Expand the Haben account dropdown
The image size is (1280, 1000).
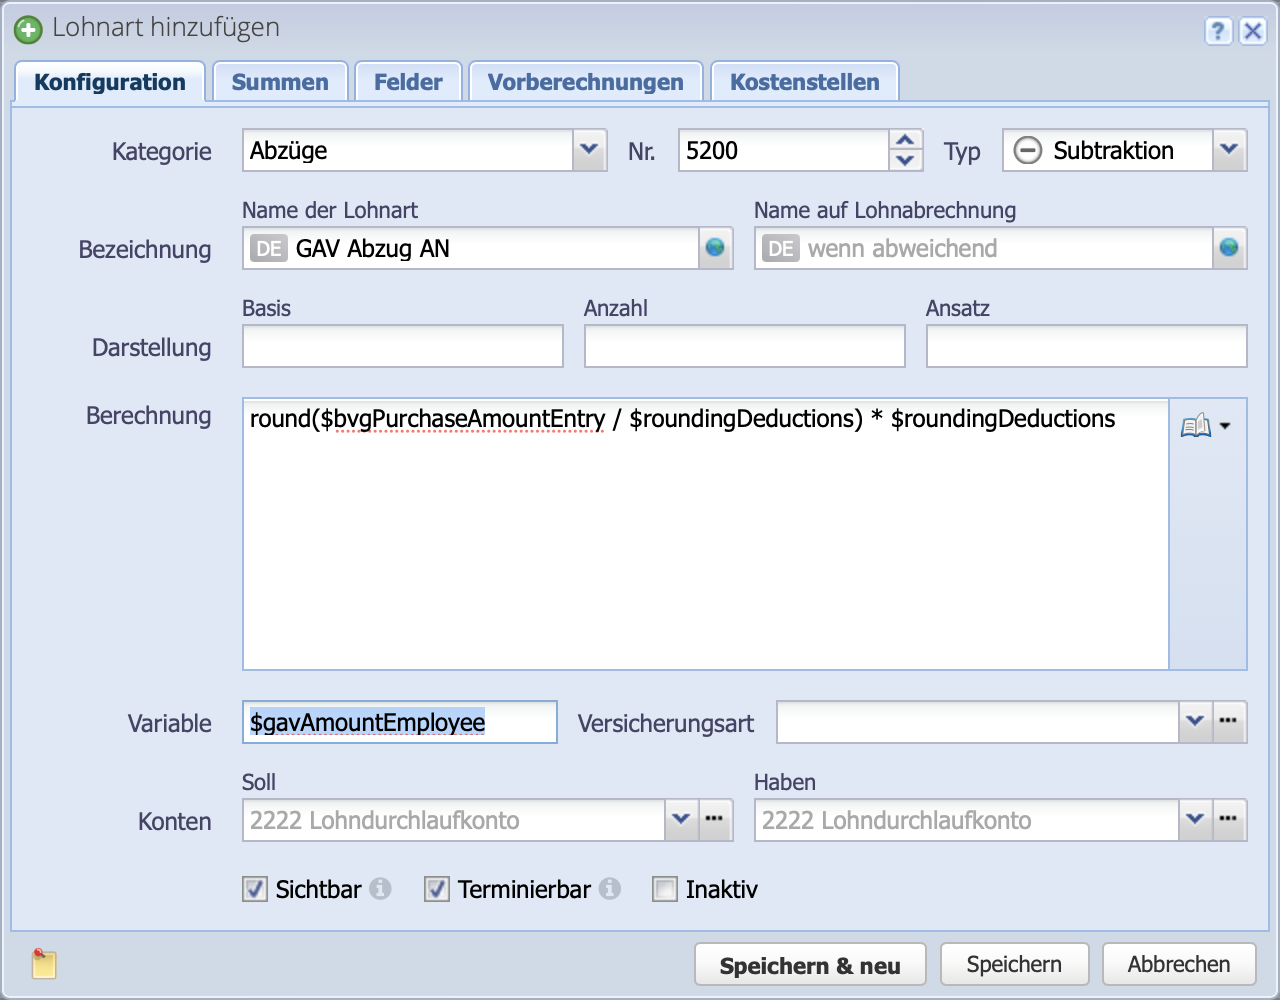[1195, 820]
